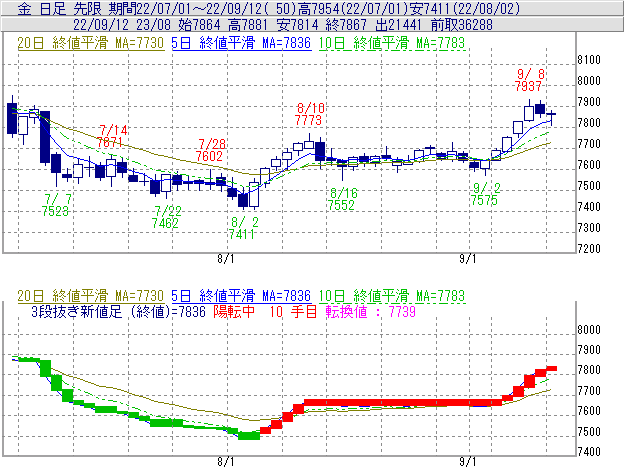This screenshot has height=475, width=624.
Task: Click the 8100 price axis label
Action: pyautogui.click(x=589, y=60)
